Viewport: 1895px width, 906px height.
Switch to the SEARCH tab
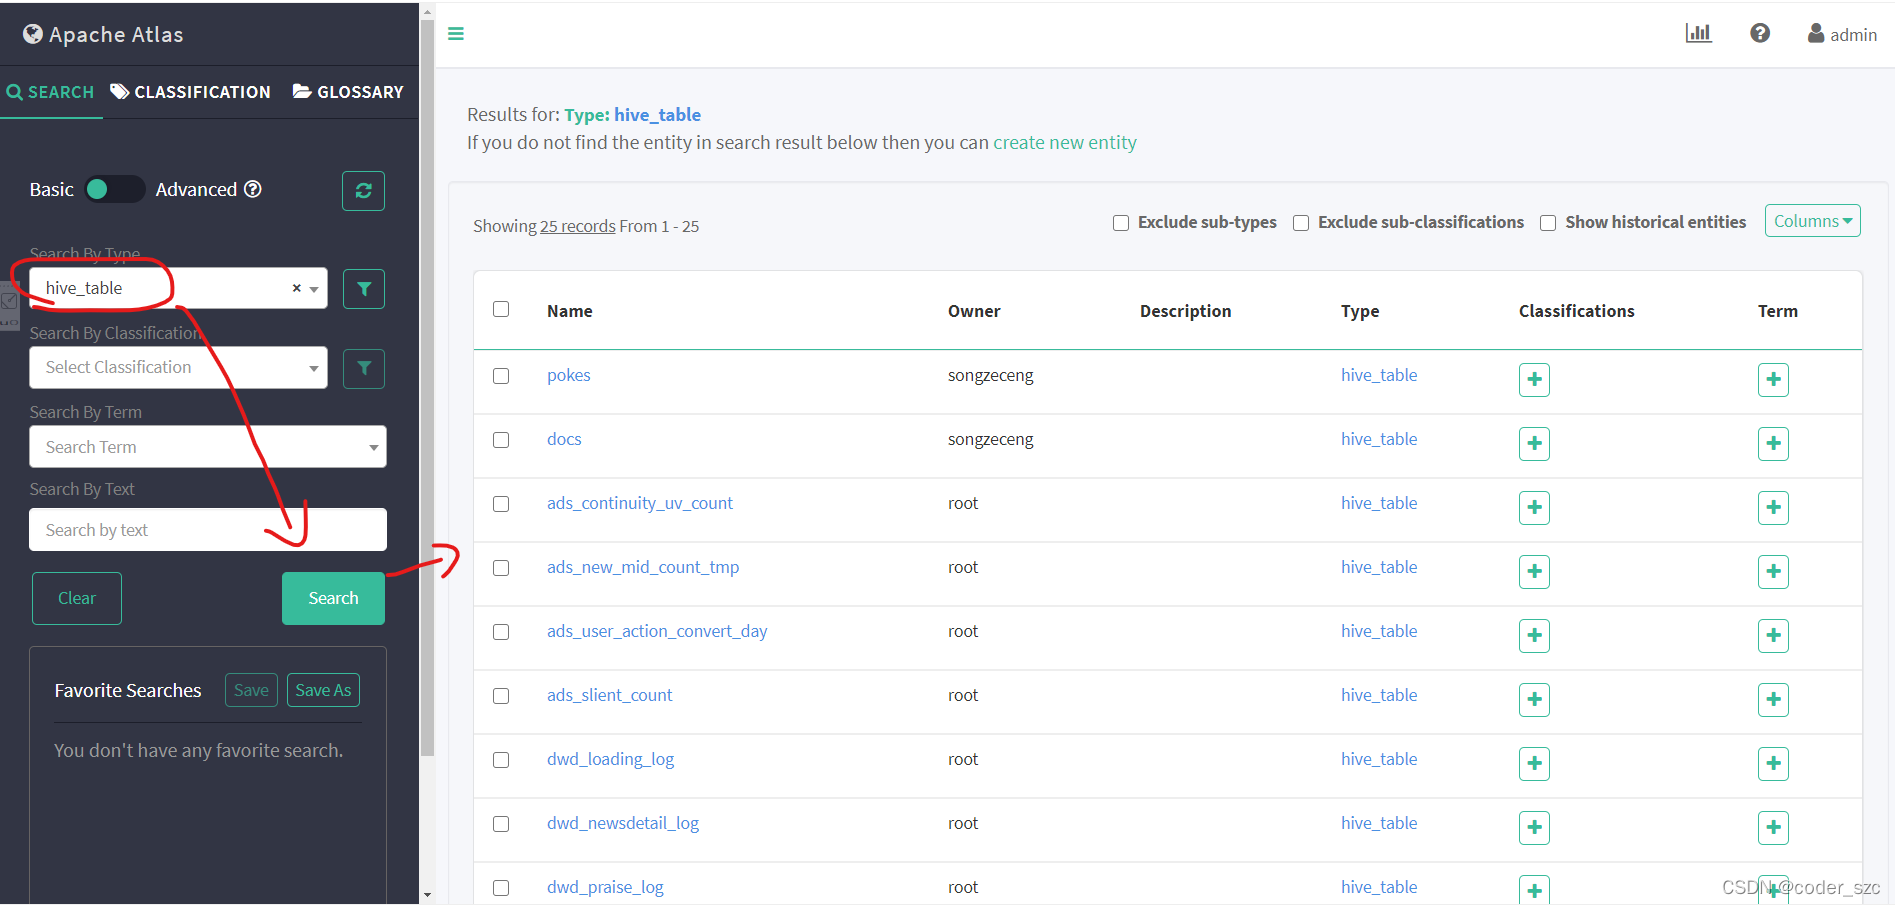[51, 92]
